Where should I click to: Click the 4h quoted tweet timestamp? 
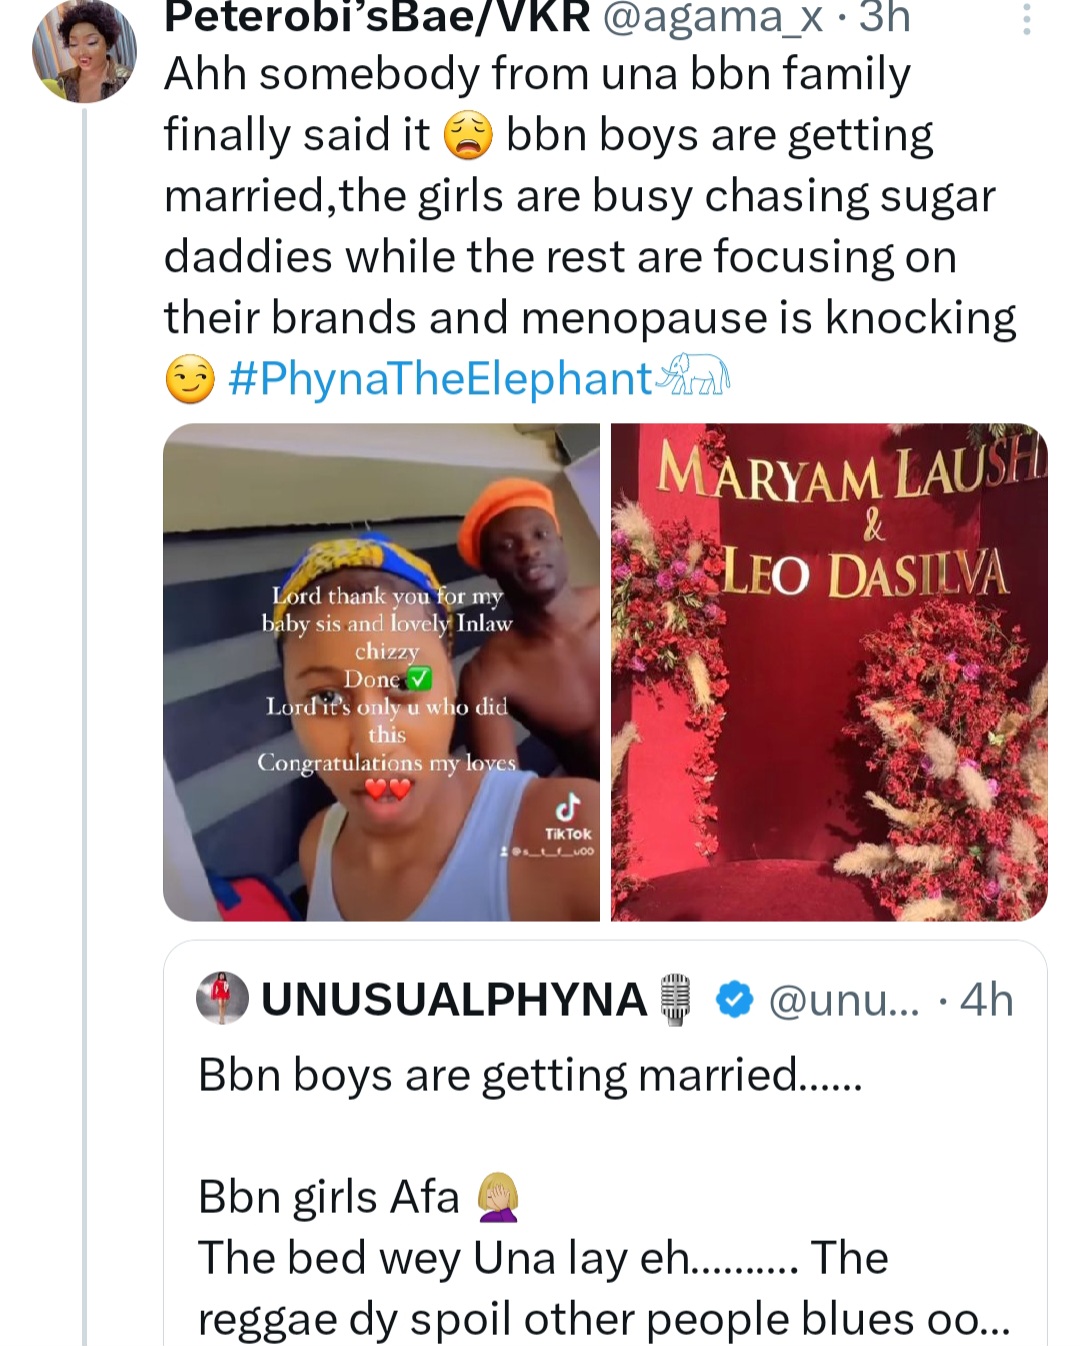pos(986,999)
